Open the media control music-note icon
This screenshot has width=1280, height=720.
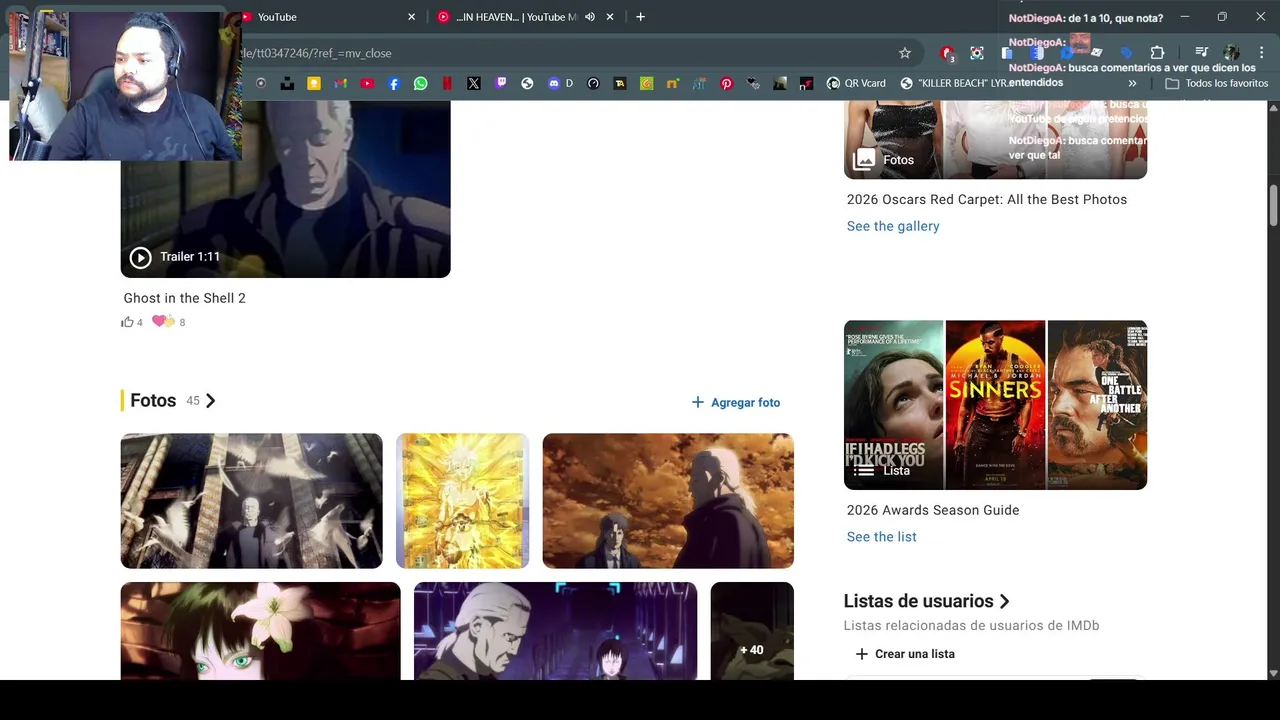tap(1202, 53)
